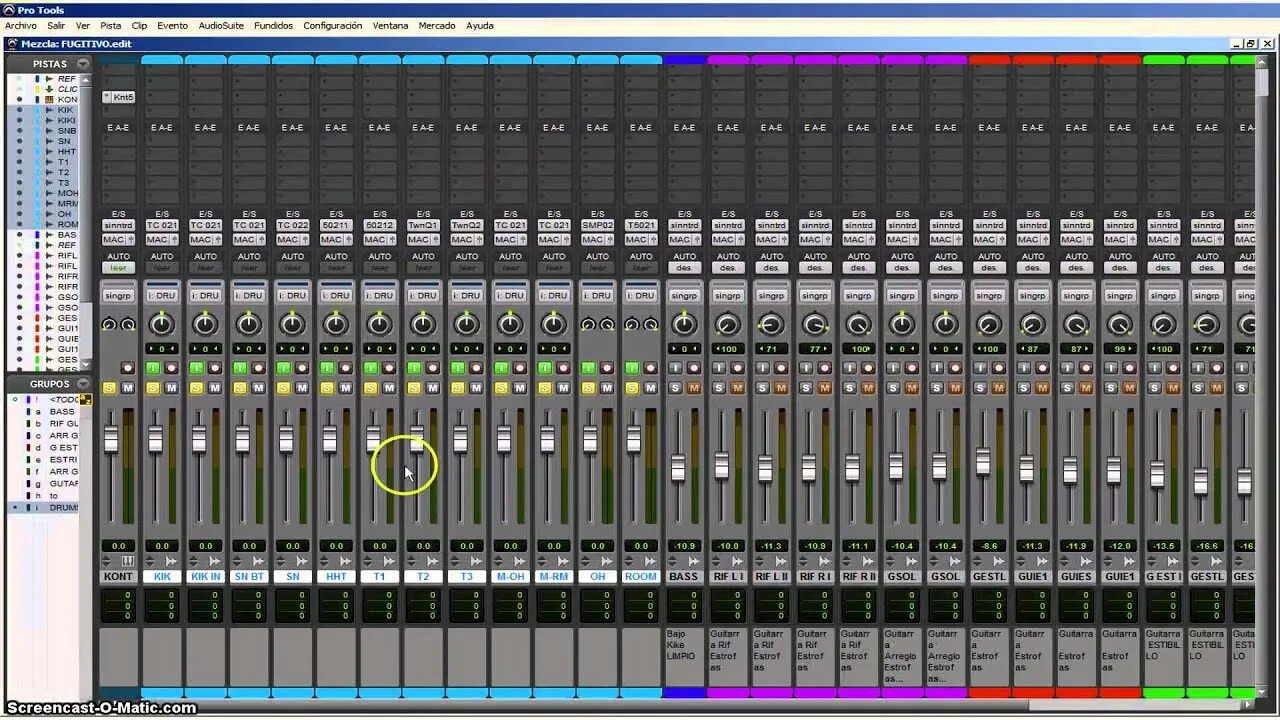Viewport: 1280px width, 720px height.
Task: Record-arm the KONT track
Action: (x=127, y=368)
